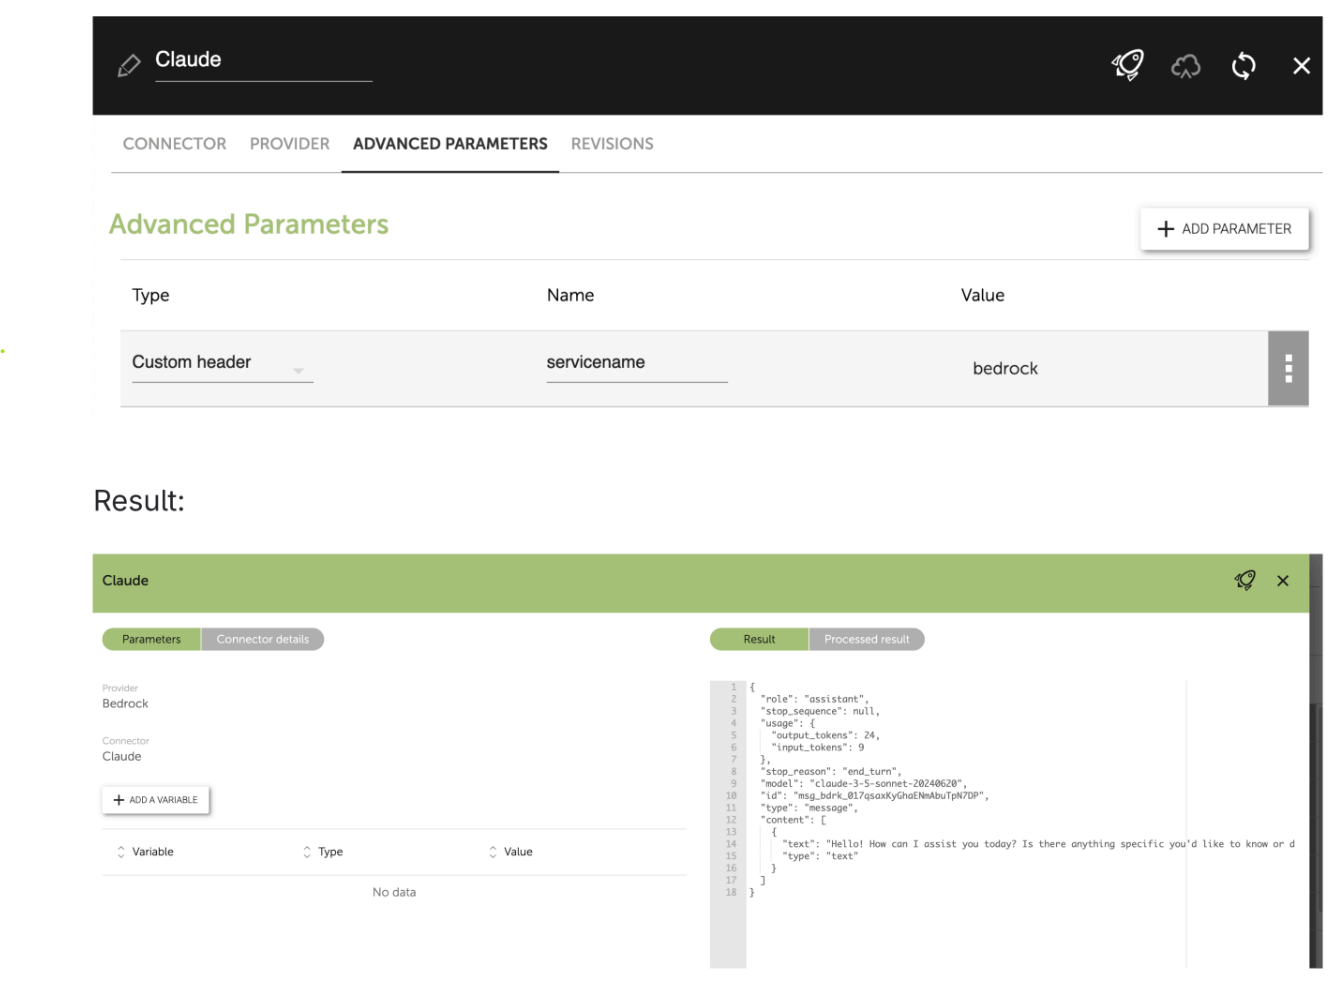Click the plus icon in Add Parameter
This screenshot has width=1328, height=986.
point(1165,229)
